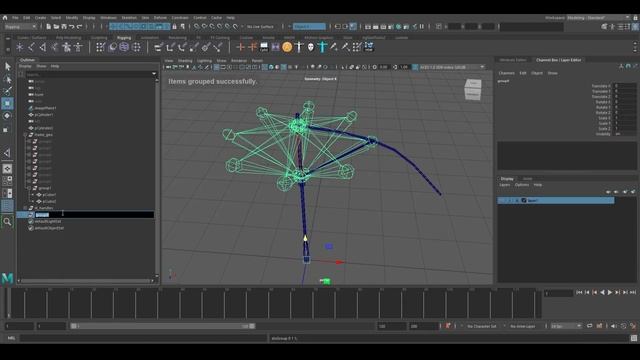The height and width of the screenshot is (360, 640).
Task: Open the Workspace dropdown
Action: pos(598,18)
